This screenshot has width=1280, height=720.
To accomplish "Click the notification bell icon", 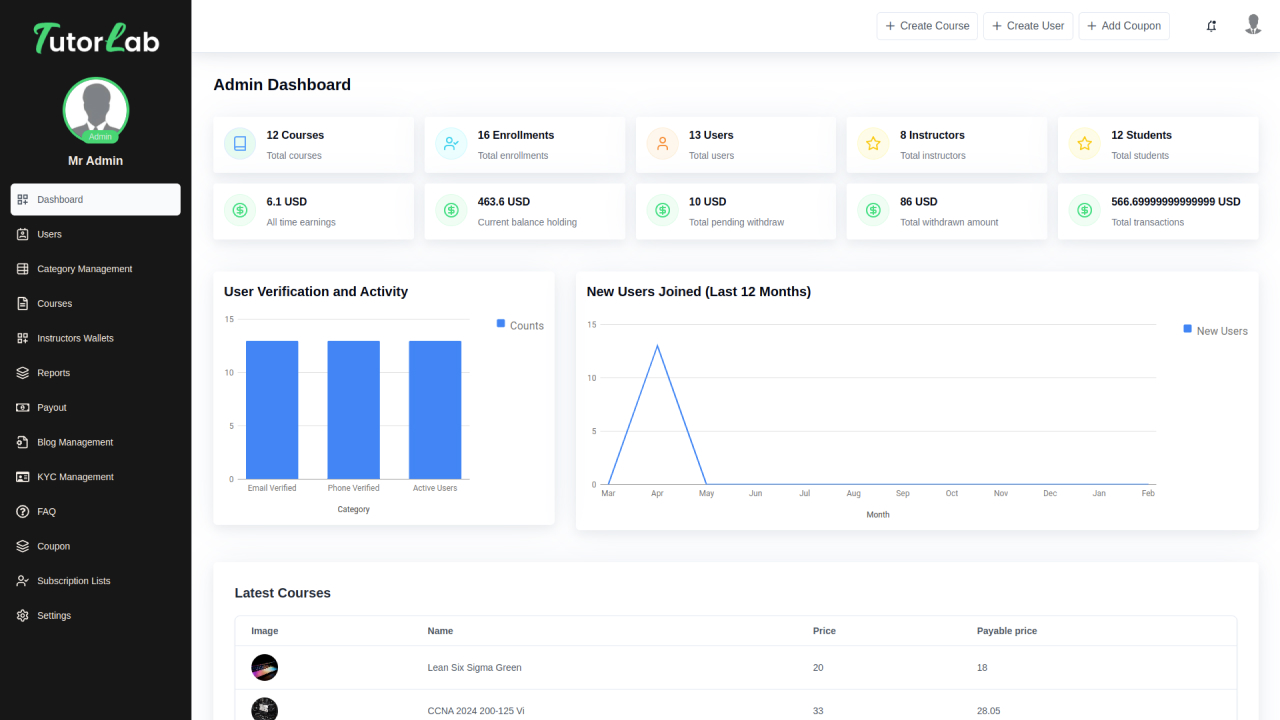I will click(1211, 25).
